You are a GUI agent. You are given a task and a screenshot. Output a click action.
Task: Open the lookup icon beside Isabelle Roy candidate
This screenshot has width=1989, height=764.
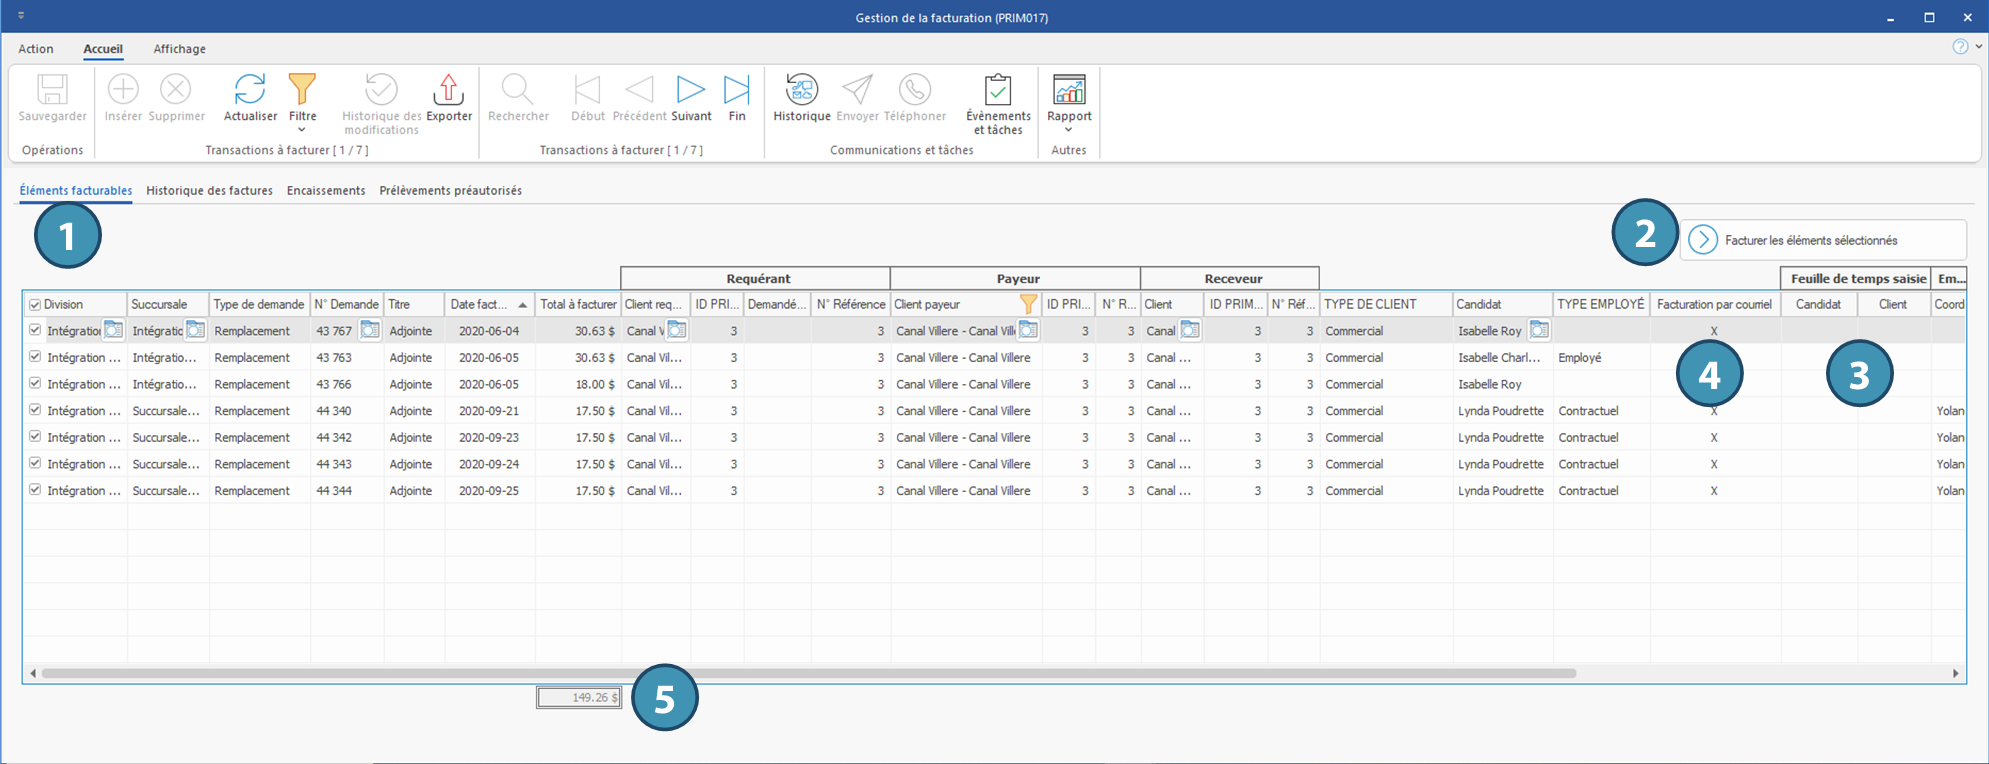(1538, 330)
